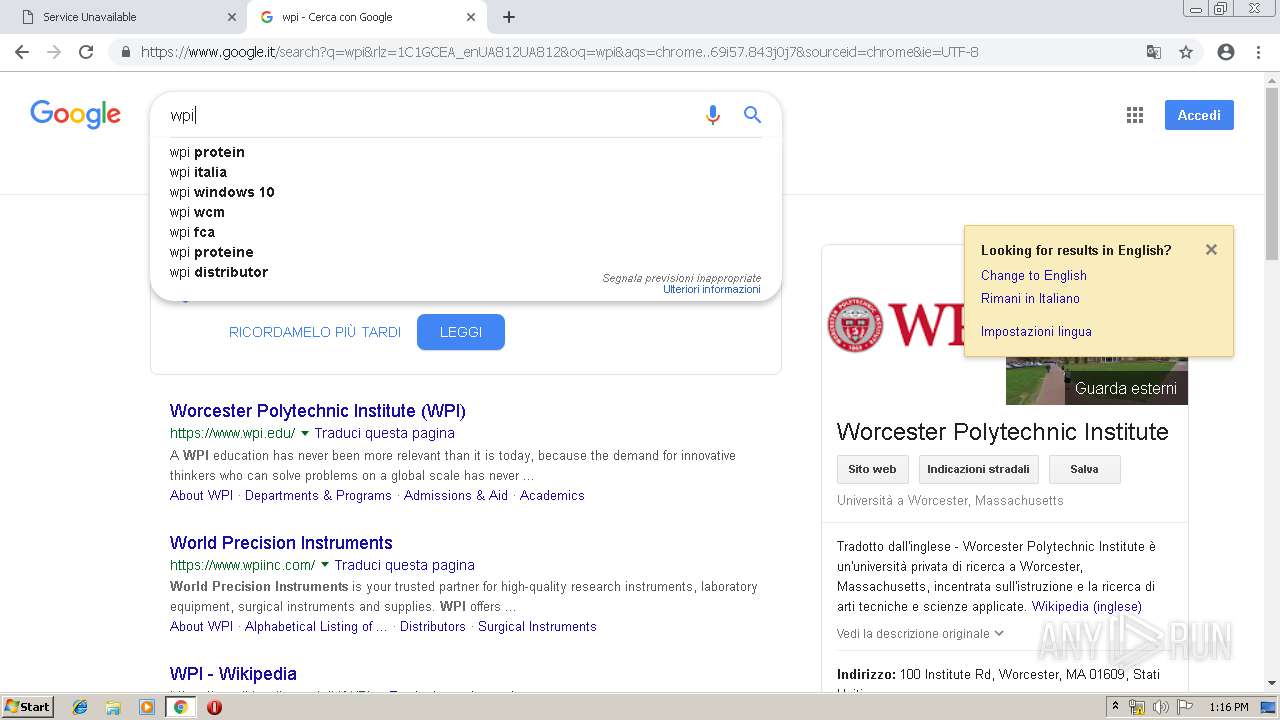
Task: Close the wpi - Cerca con Google tab
Action: click(x=471, y=17)
